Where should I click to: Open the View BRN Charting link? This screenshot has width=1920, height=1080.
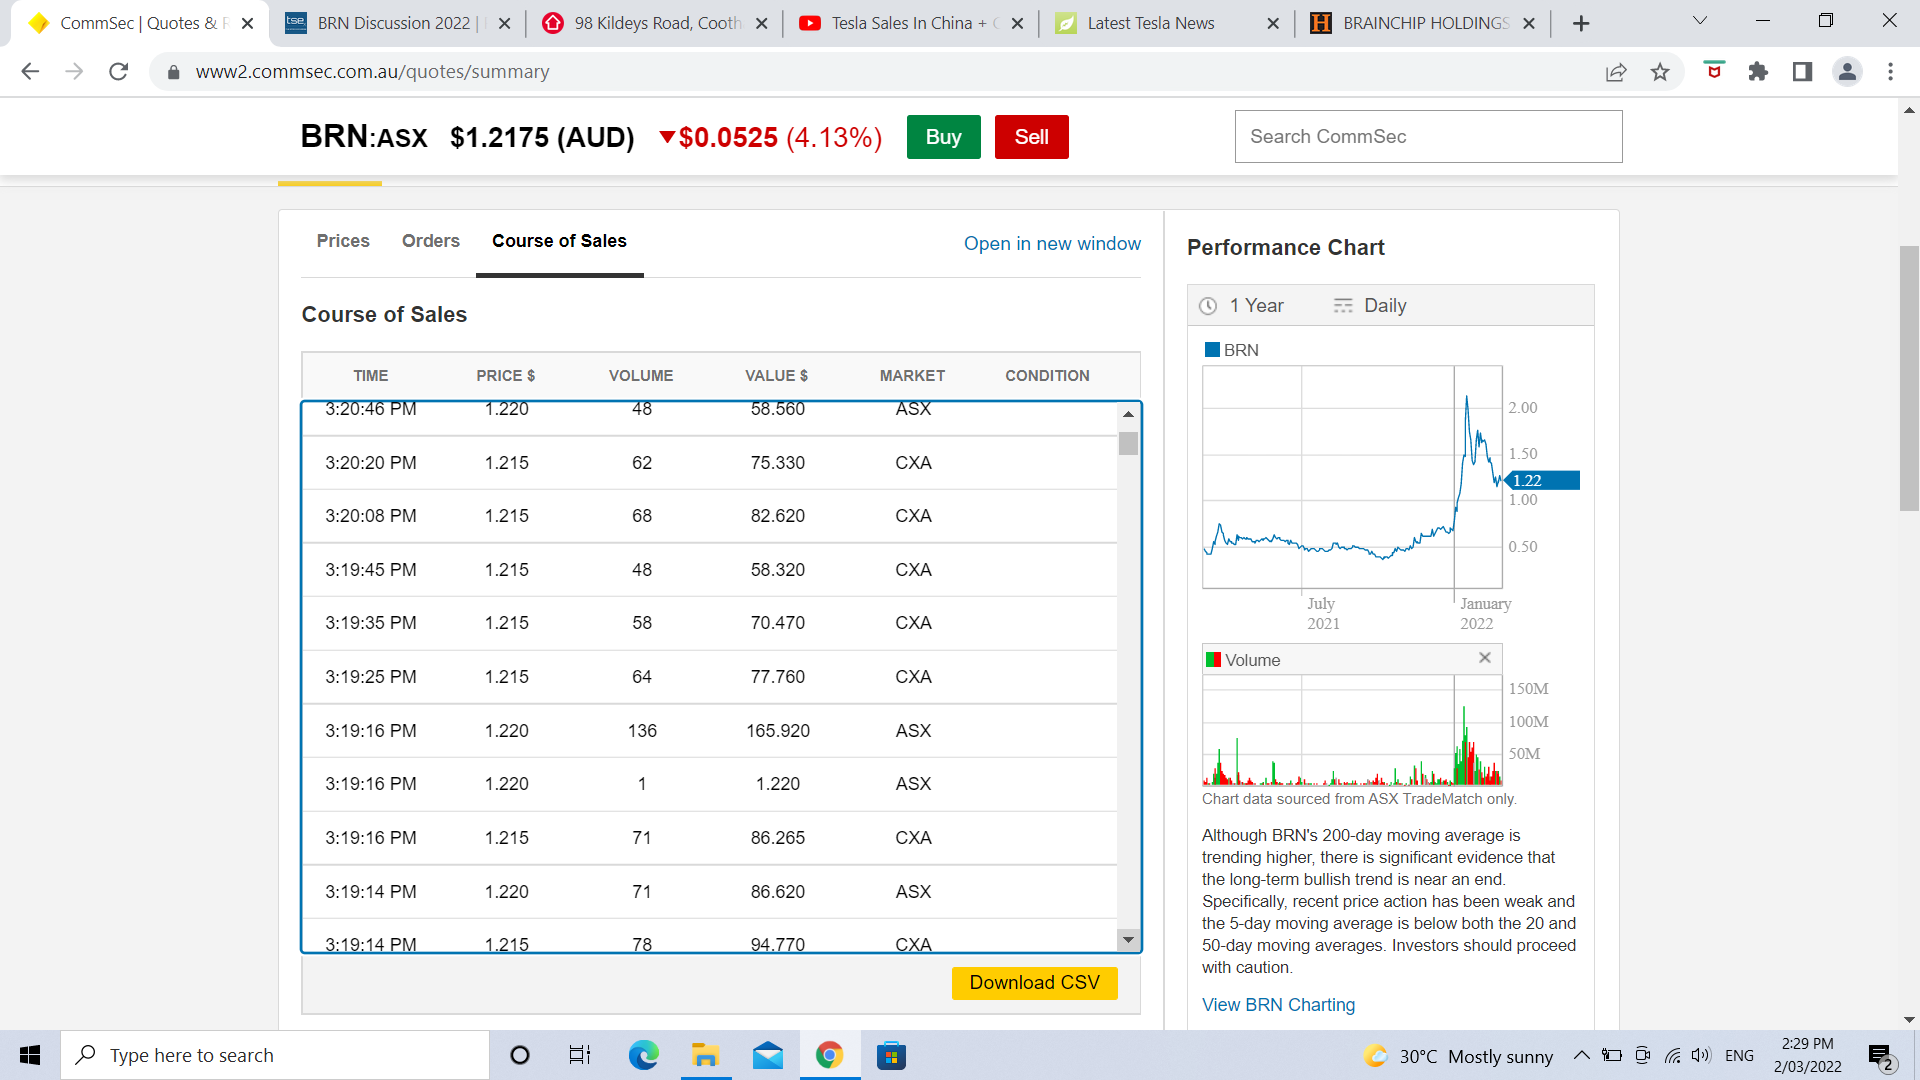(1278, 1005)
